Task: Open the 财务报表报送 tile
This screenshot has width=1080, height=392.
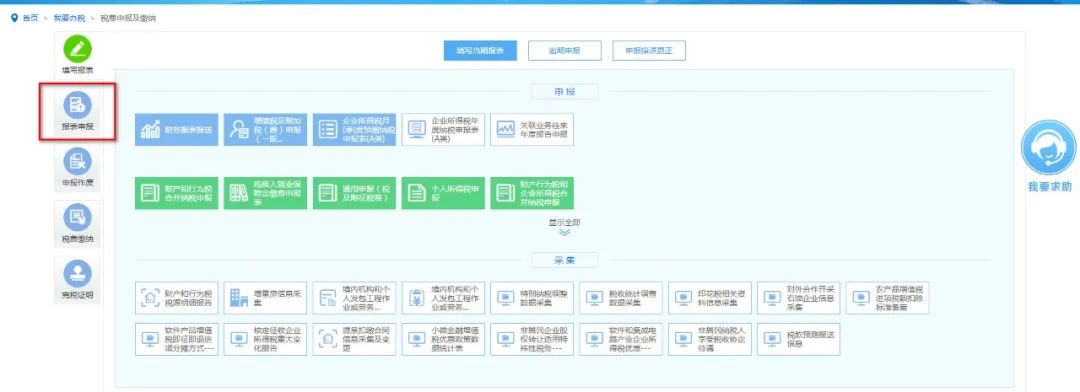Action: pyautogui.click(x=176, y=130)
